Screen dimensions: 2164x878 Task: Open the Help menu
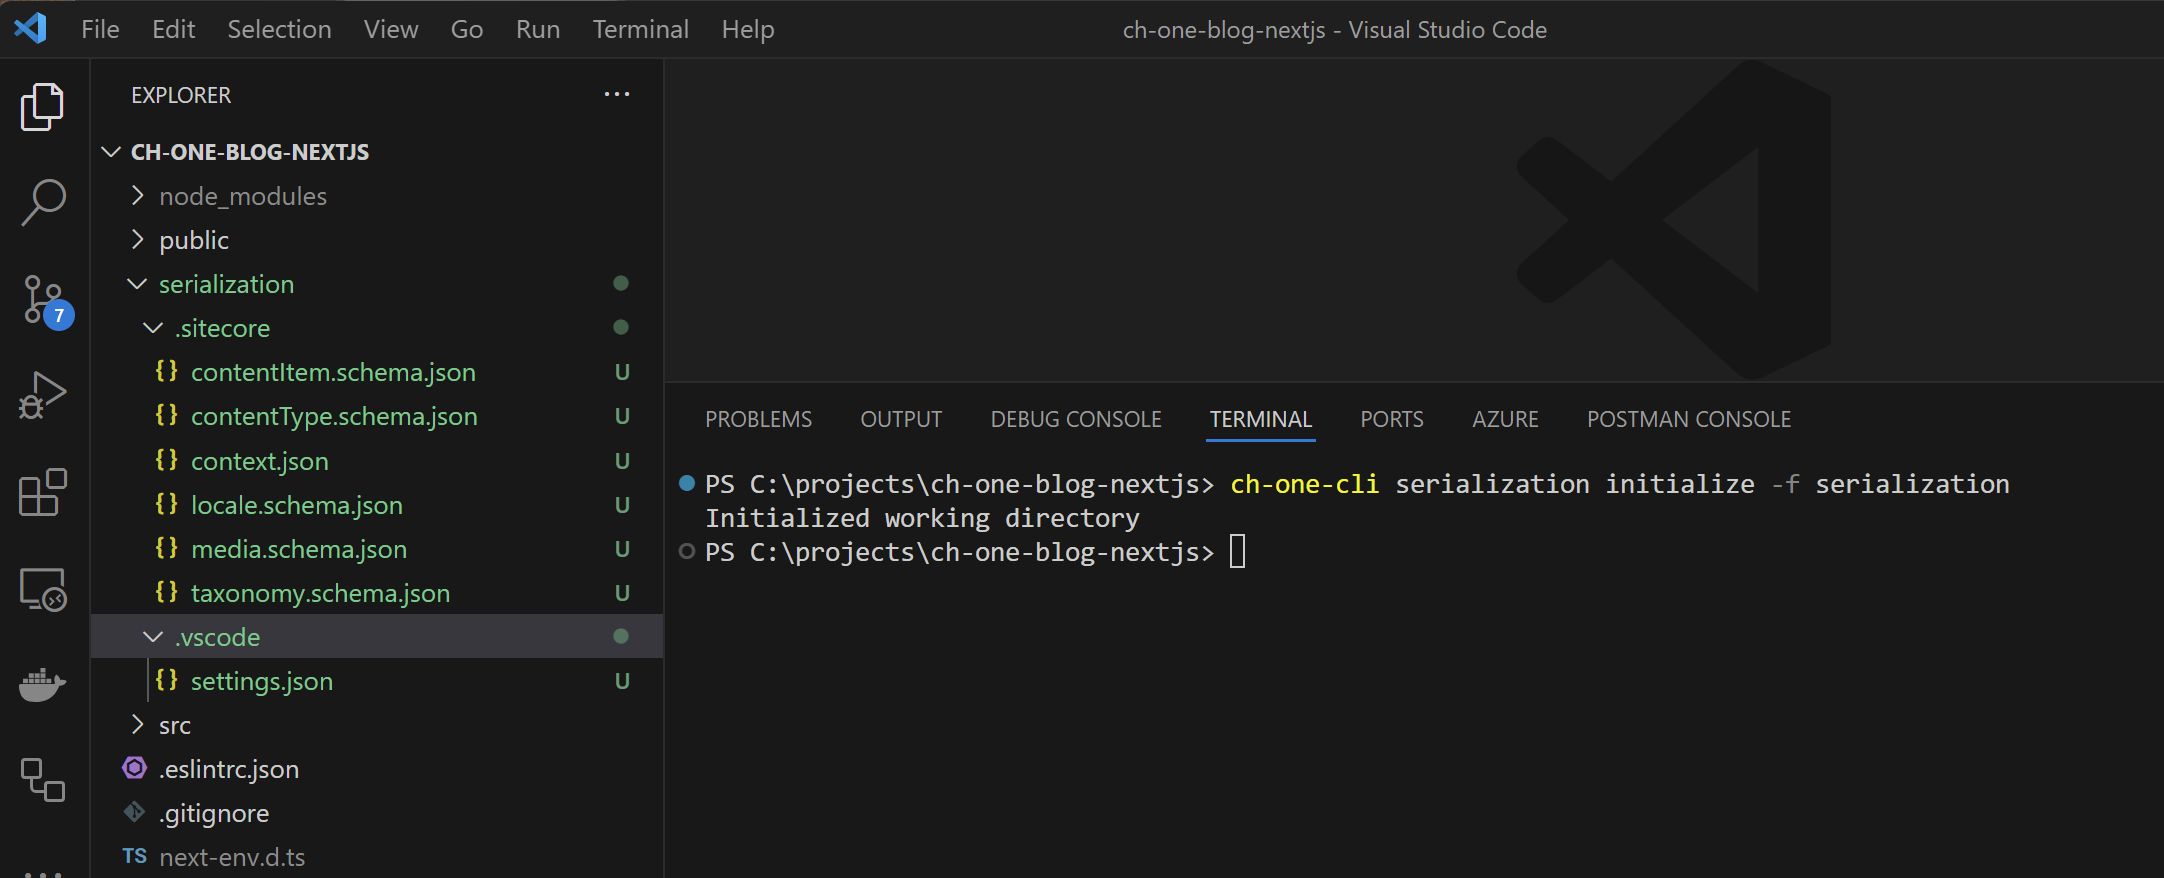click(x=748, y=29)
